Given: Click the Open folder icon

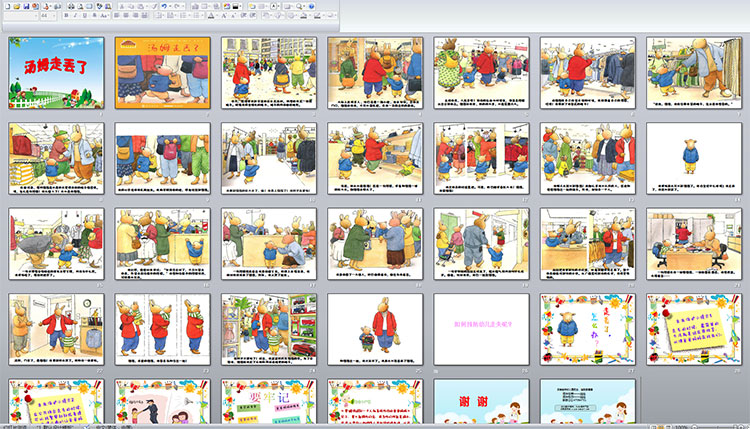Looking at the screenshot, I should (x=16, y=7).
